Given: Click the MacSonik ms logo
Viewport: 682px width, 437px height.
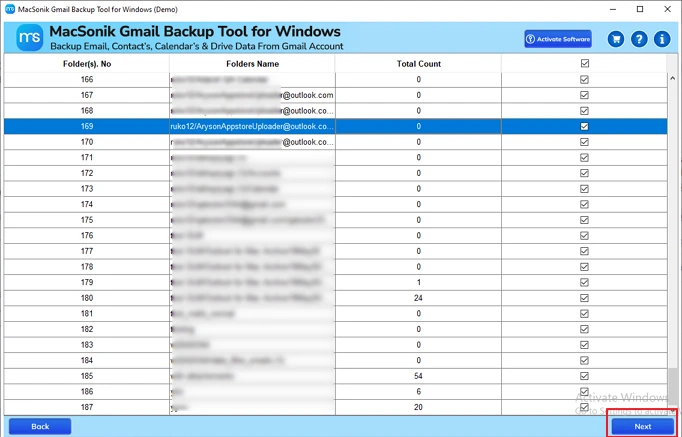Looking at the screenshot, I should (x=30, y=38).
